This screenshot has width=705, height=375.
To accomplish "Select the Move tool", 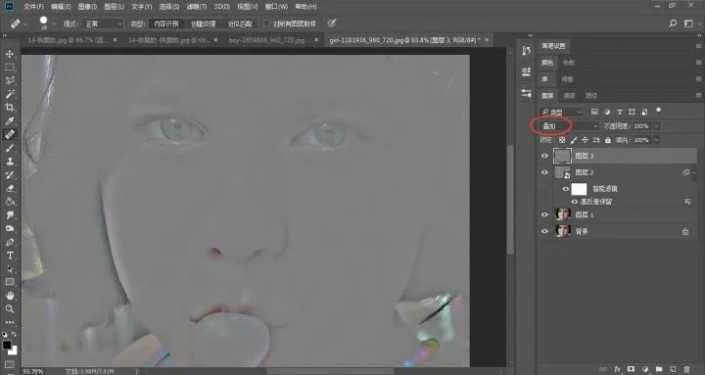I will (9, 54).
